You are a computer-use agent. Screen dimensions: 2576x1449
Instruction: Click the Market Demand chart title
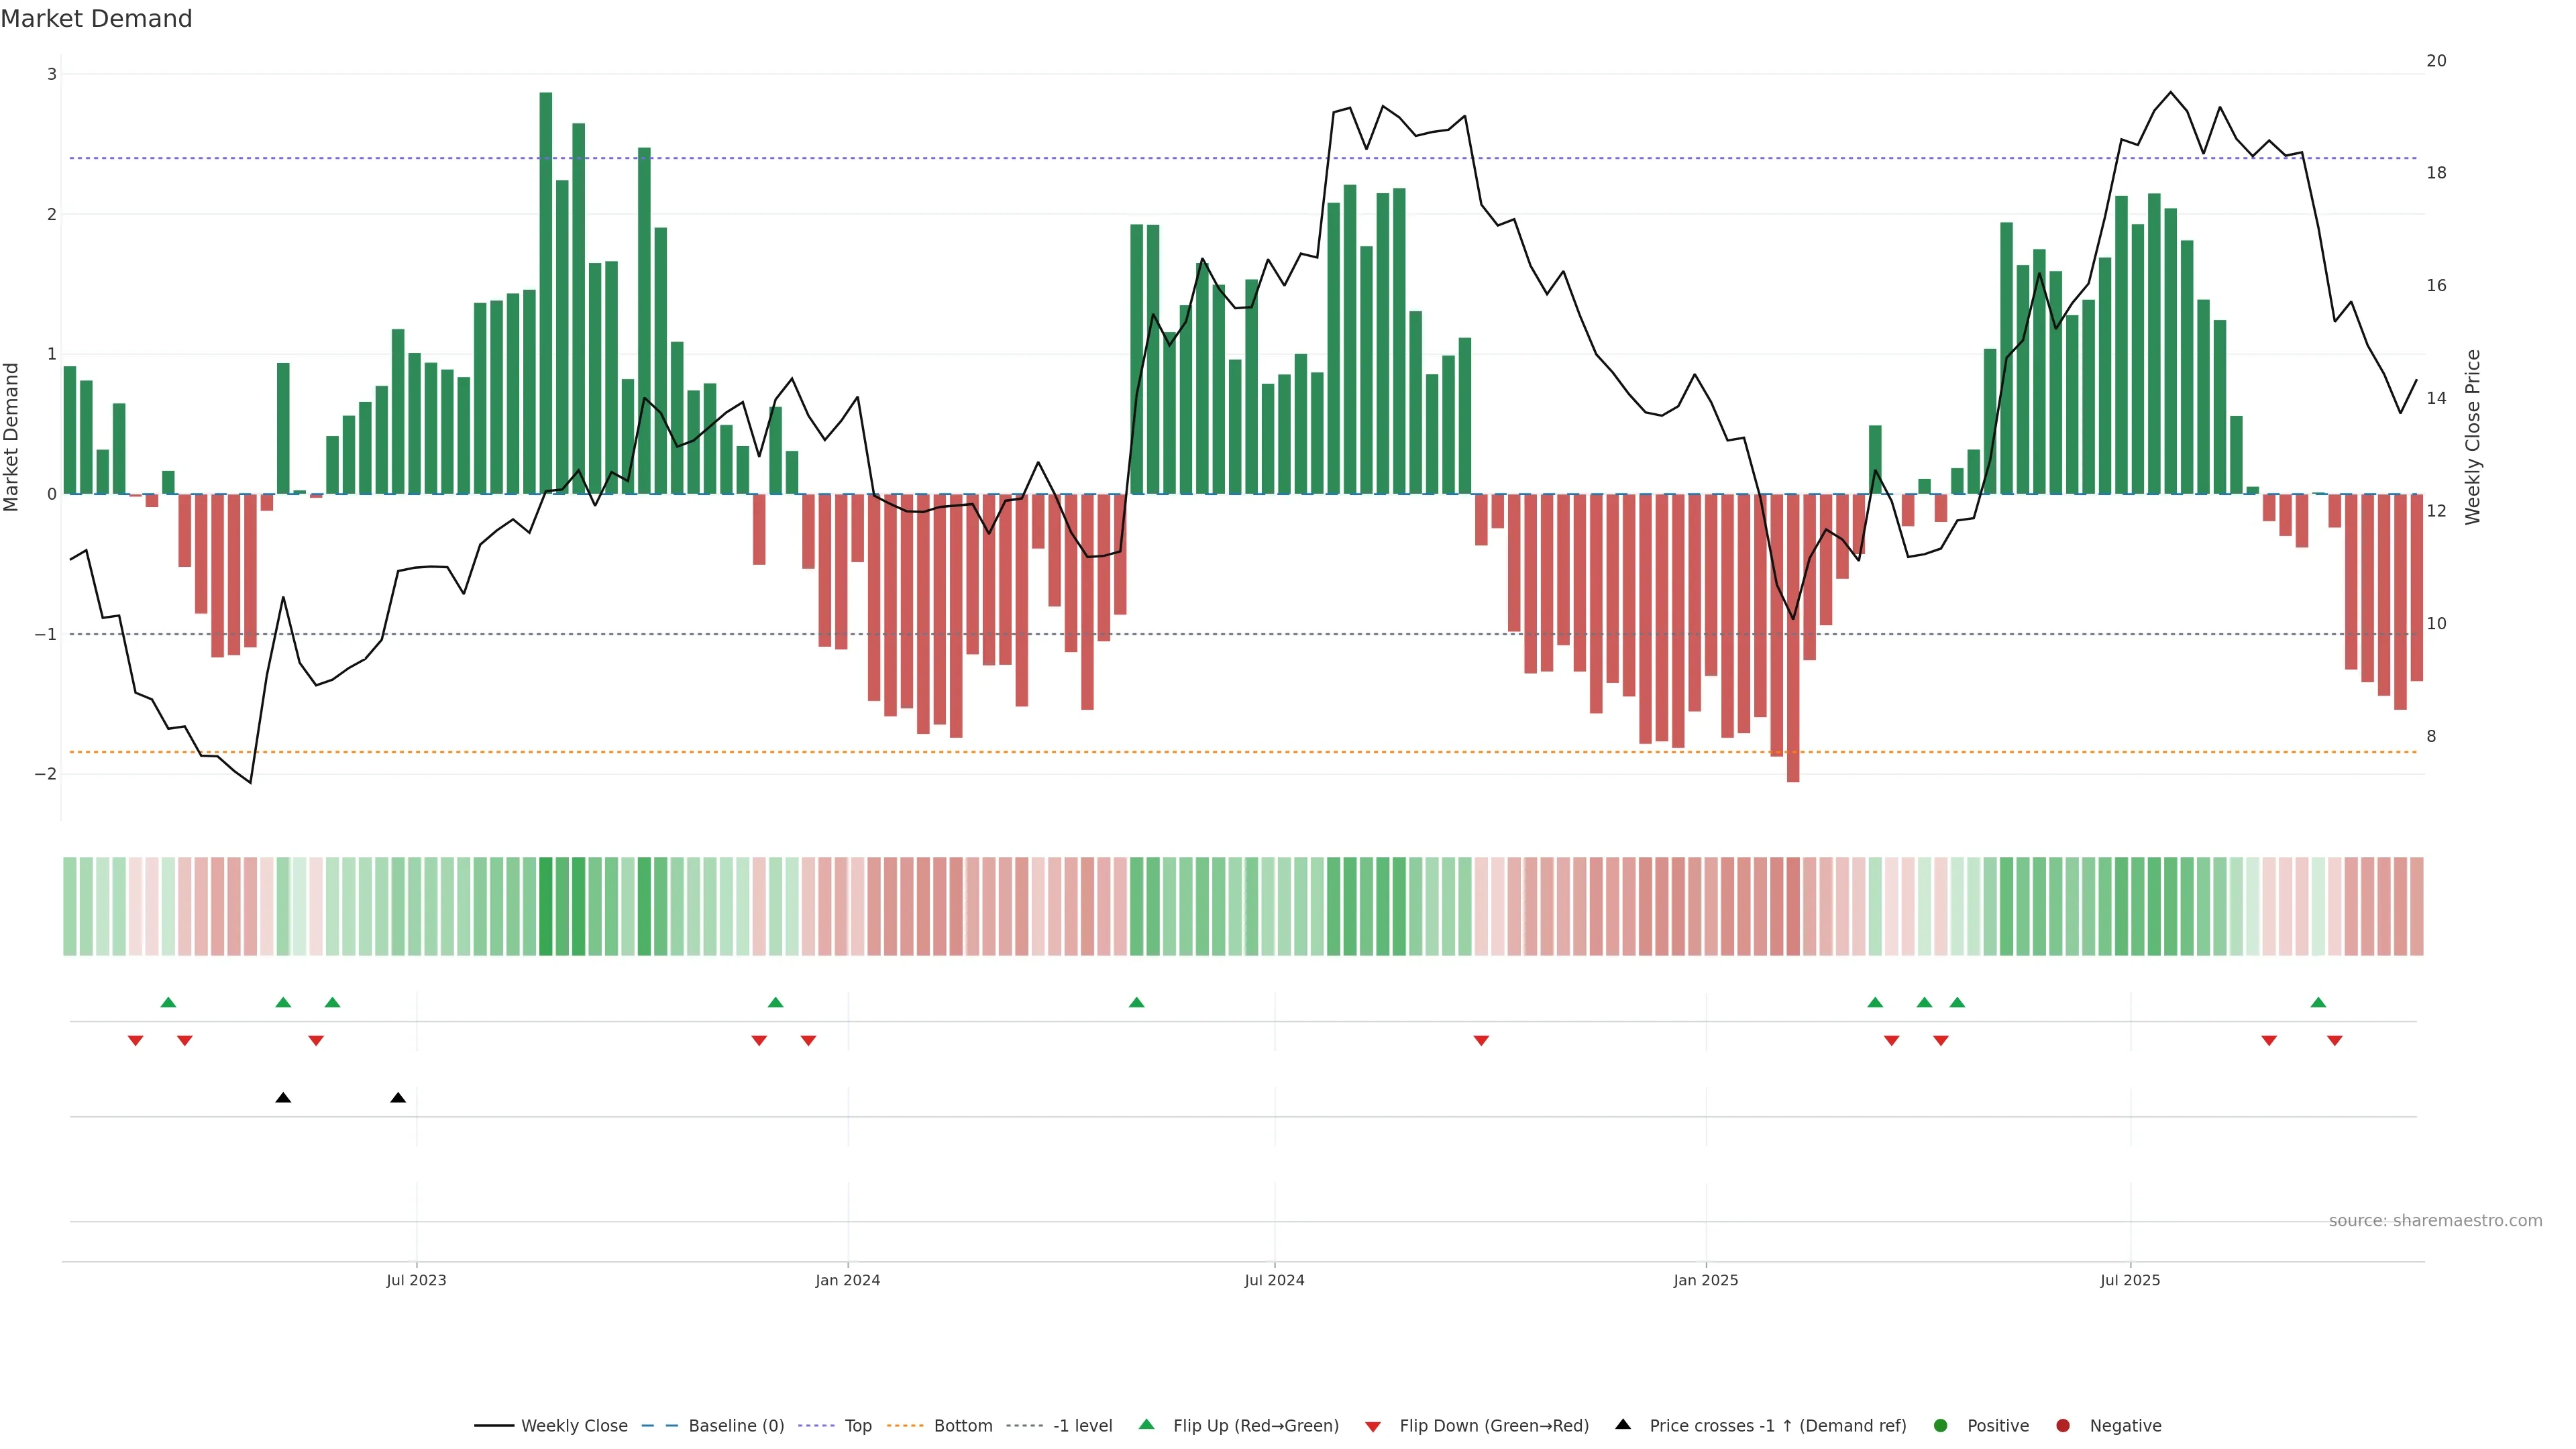pyautogui.click(x=96, y=19)
